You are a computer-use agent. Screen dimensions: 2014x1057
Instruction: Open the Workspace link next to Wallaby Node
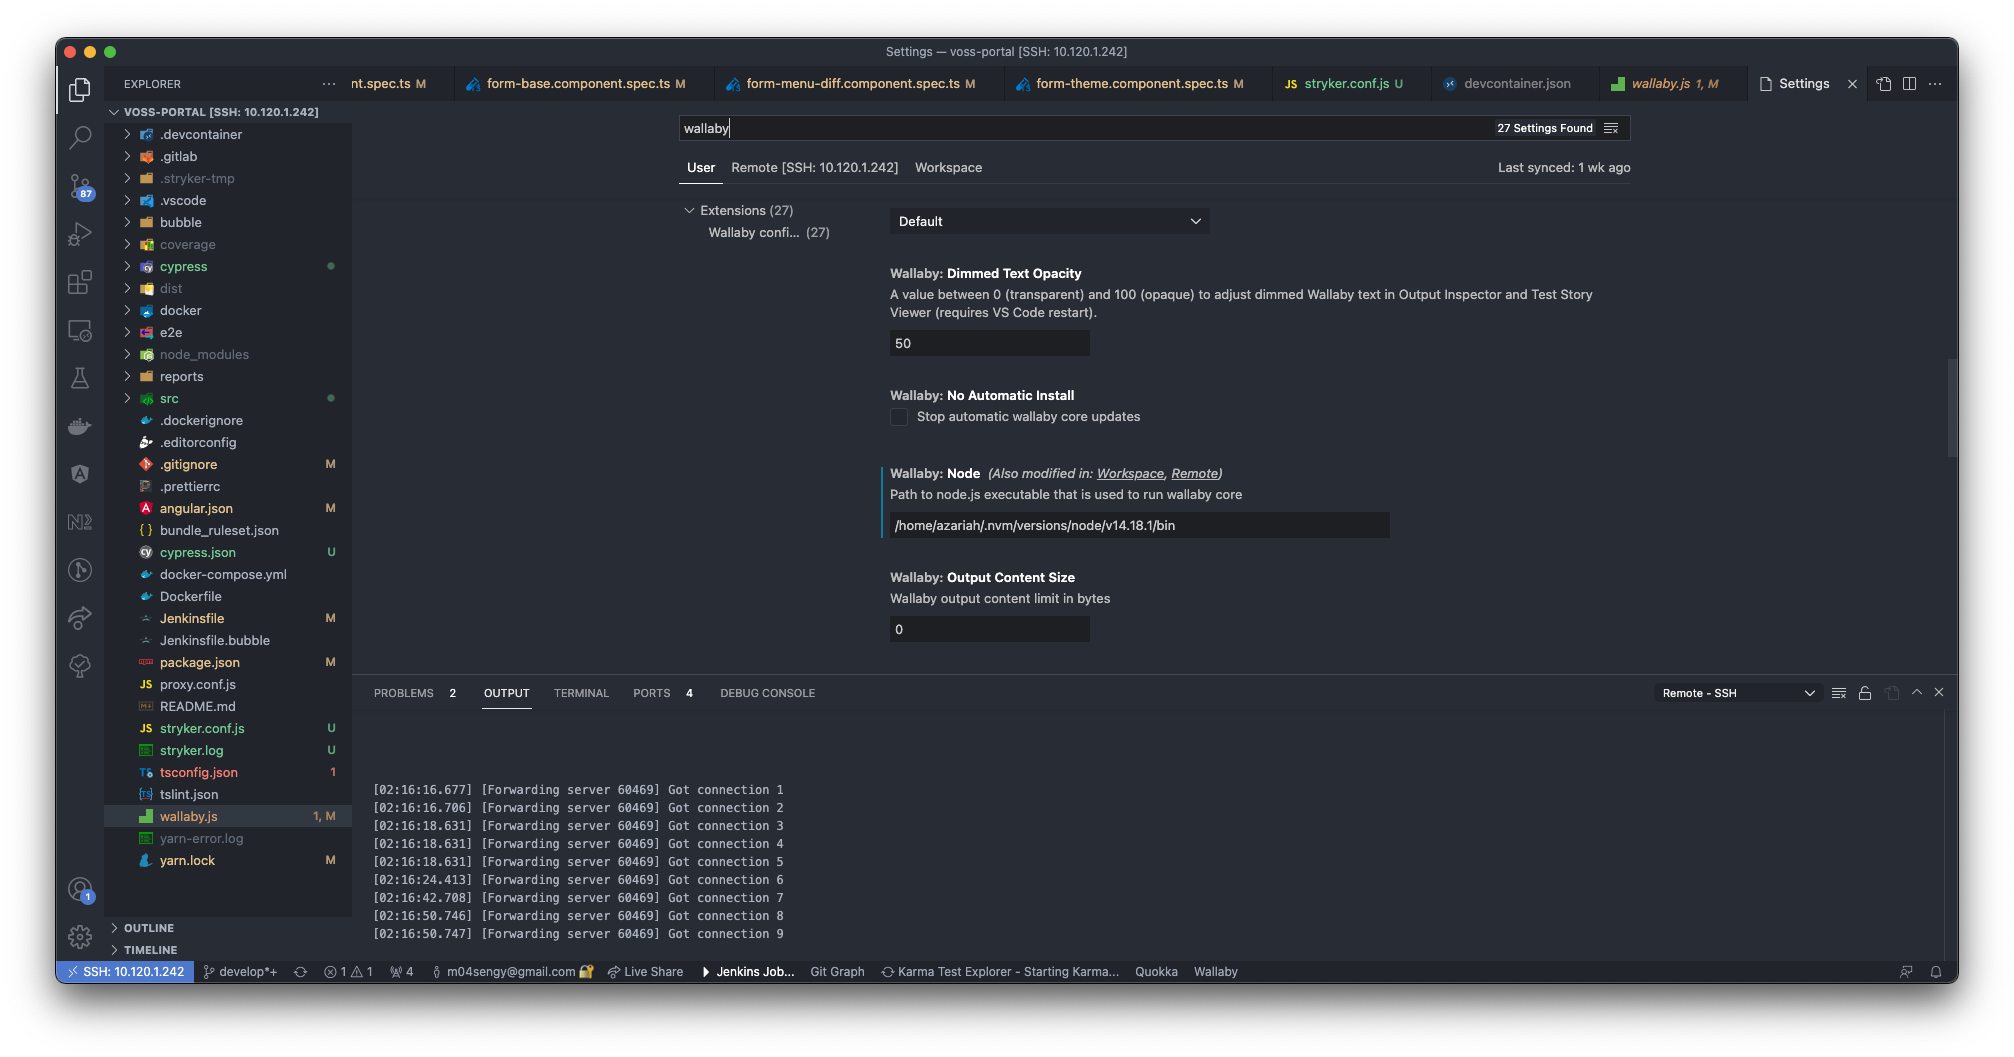point(1129,473)
